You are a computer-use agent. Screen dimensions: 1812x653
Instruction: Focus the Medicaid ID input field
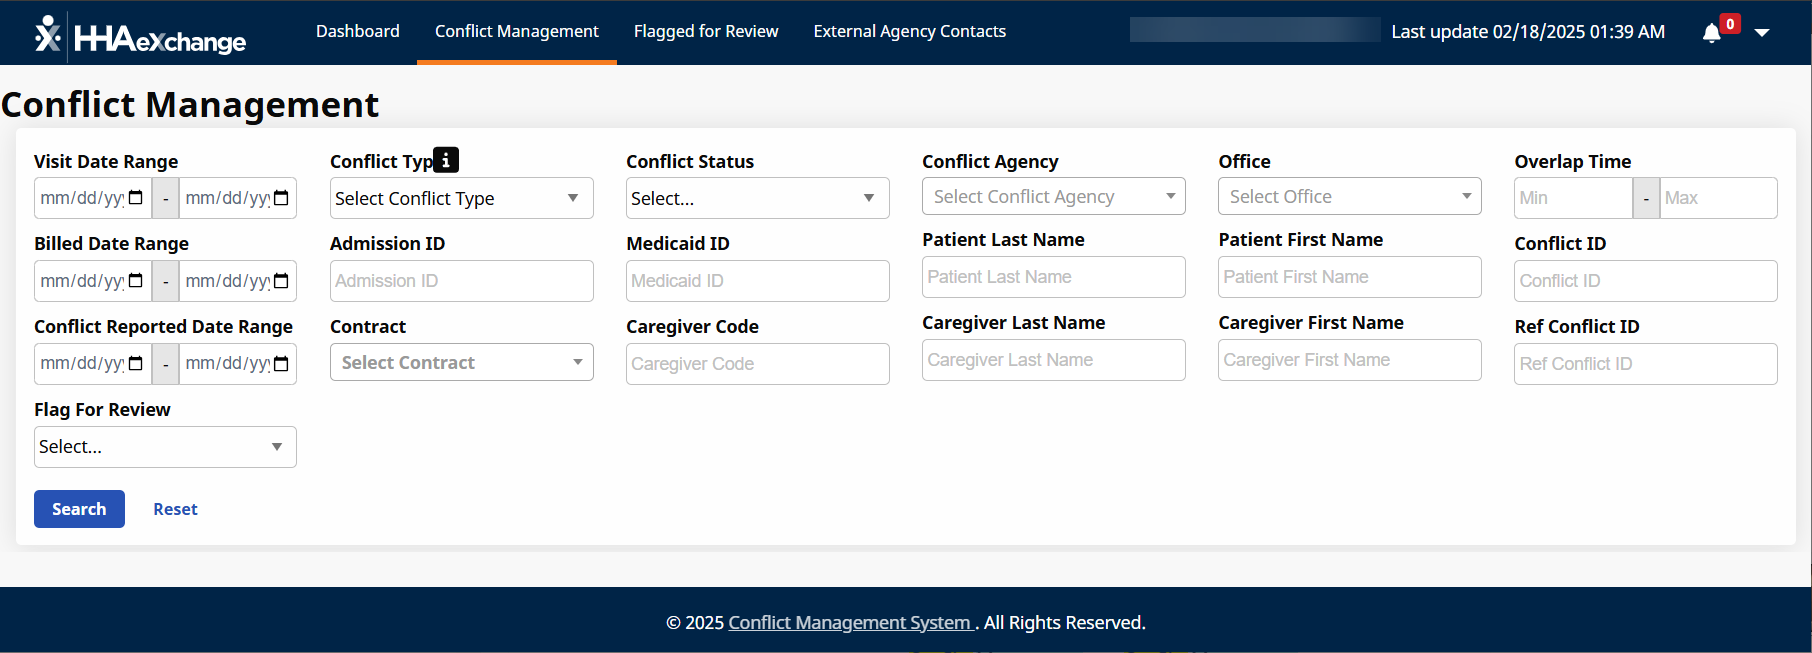coord(757,281)
